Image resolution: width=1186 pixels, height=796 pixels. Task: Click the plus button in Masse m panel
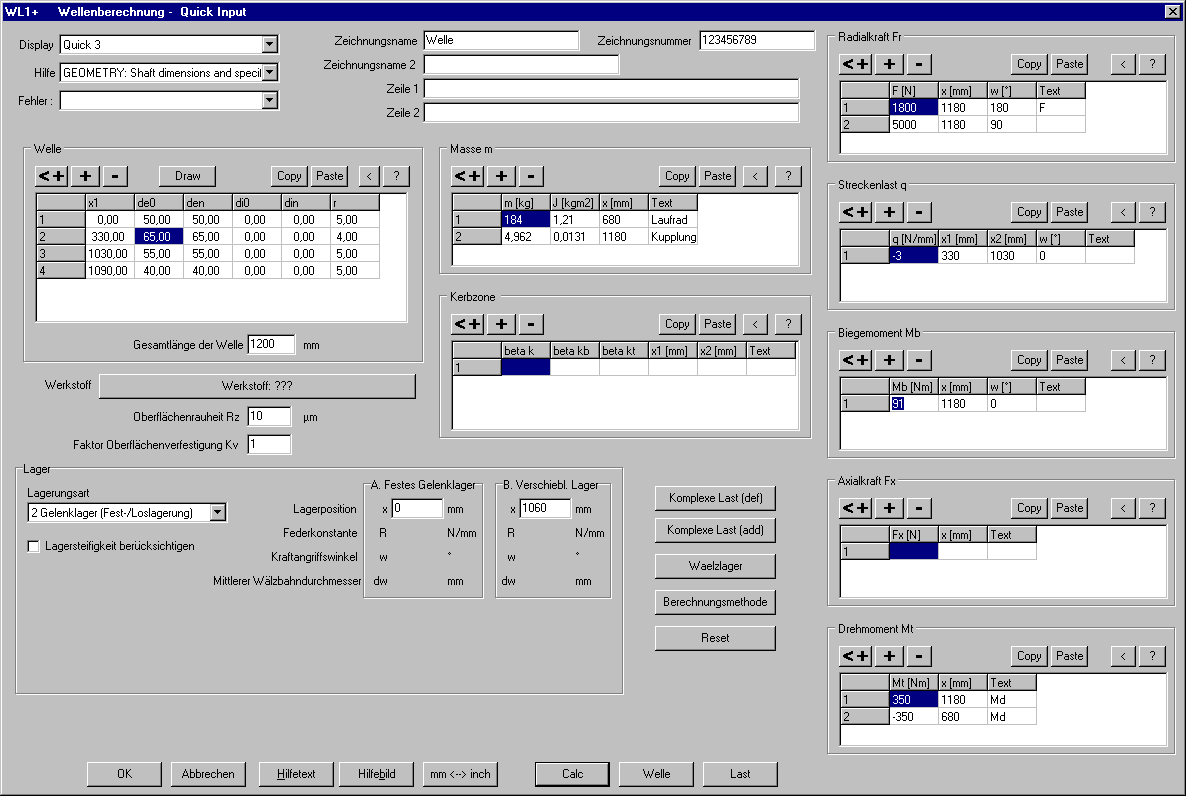(x=501, y=176)
